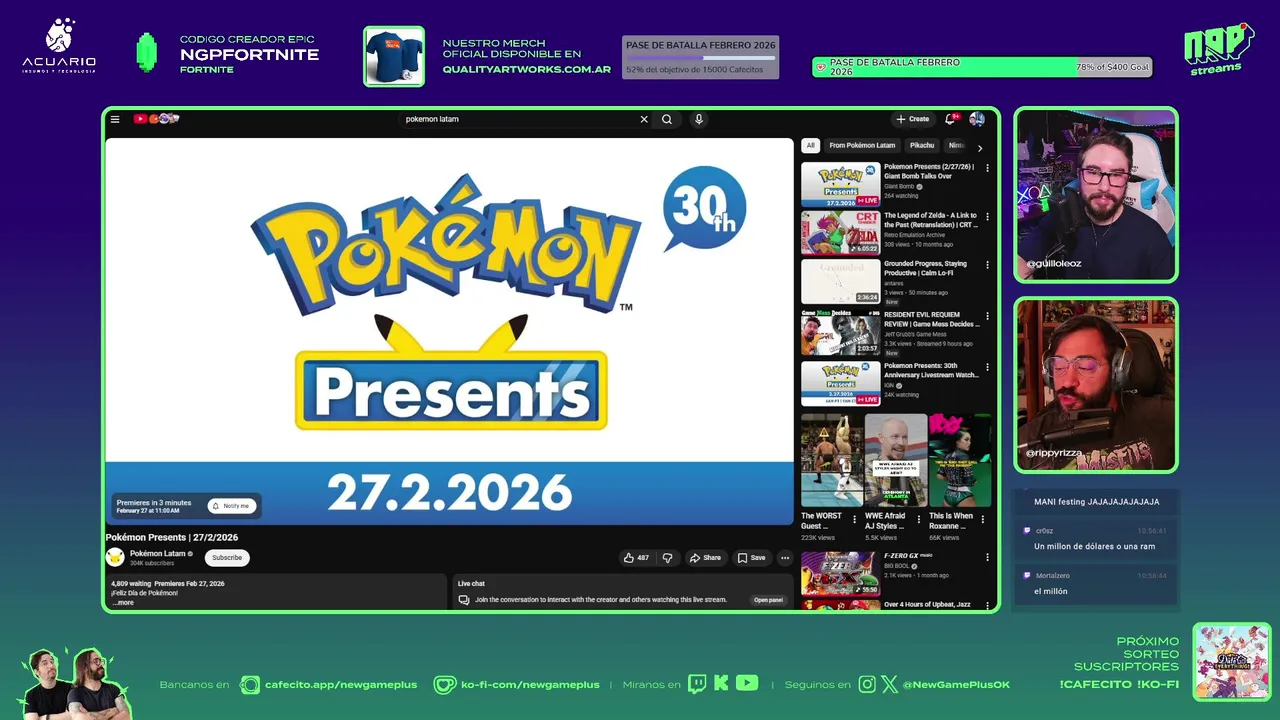Image resolution: width=1280 pixels, height=720 pixels.
Task: Clear the 'pokemon latam' search text
Action: [644, 119]
